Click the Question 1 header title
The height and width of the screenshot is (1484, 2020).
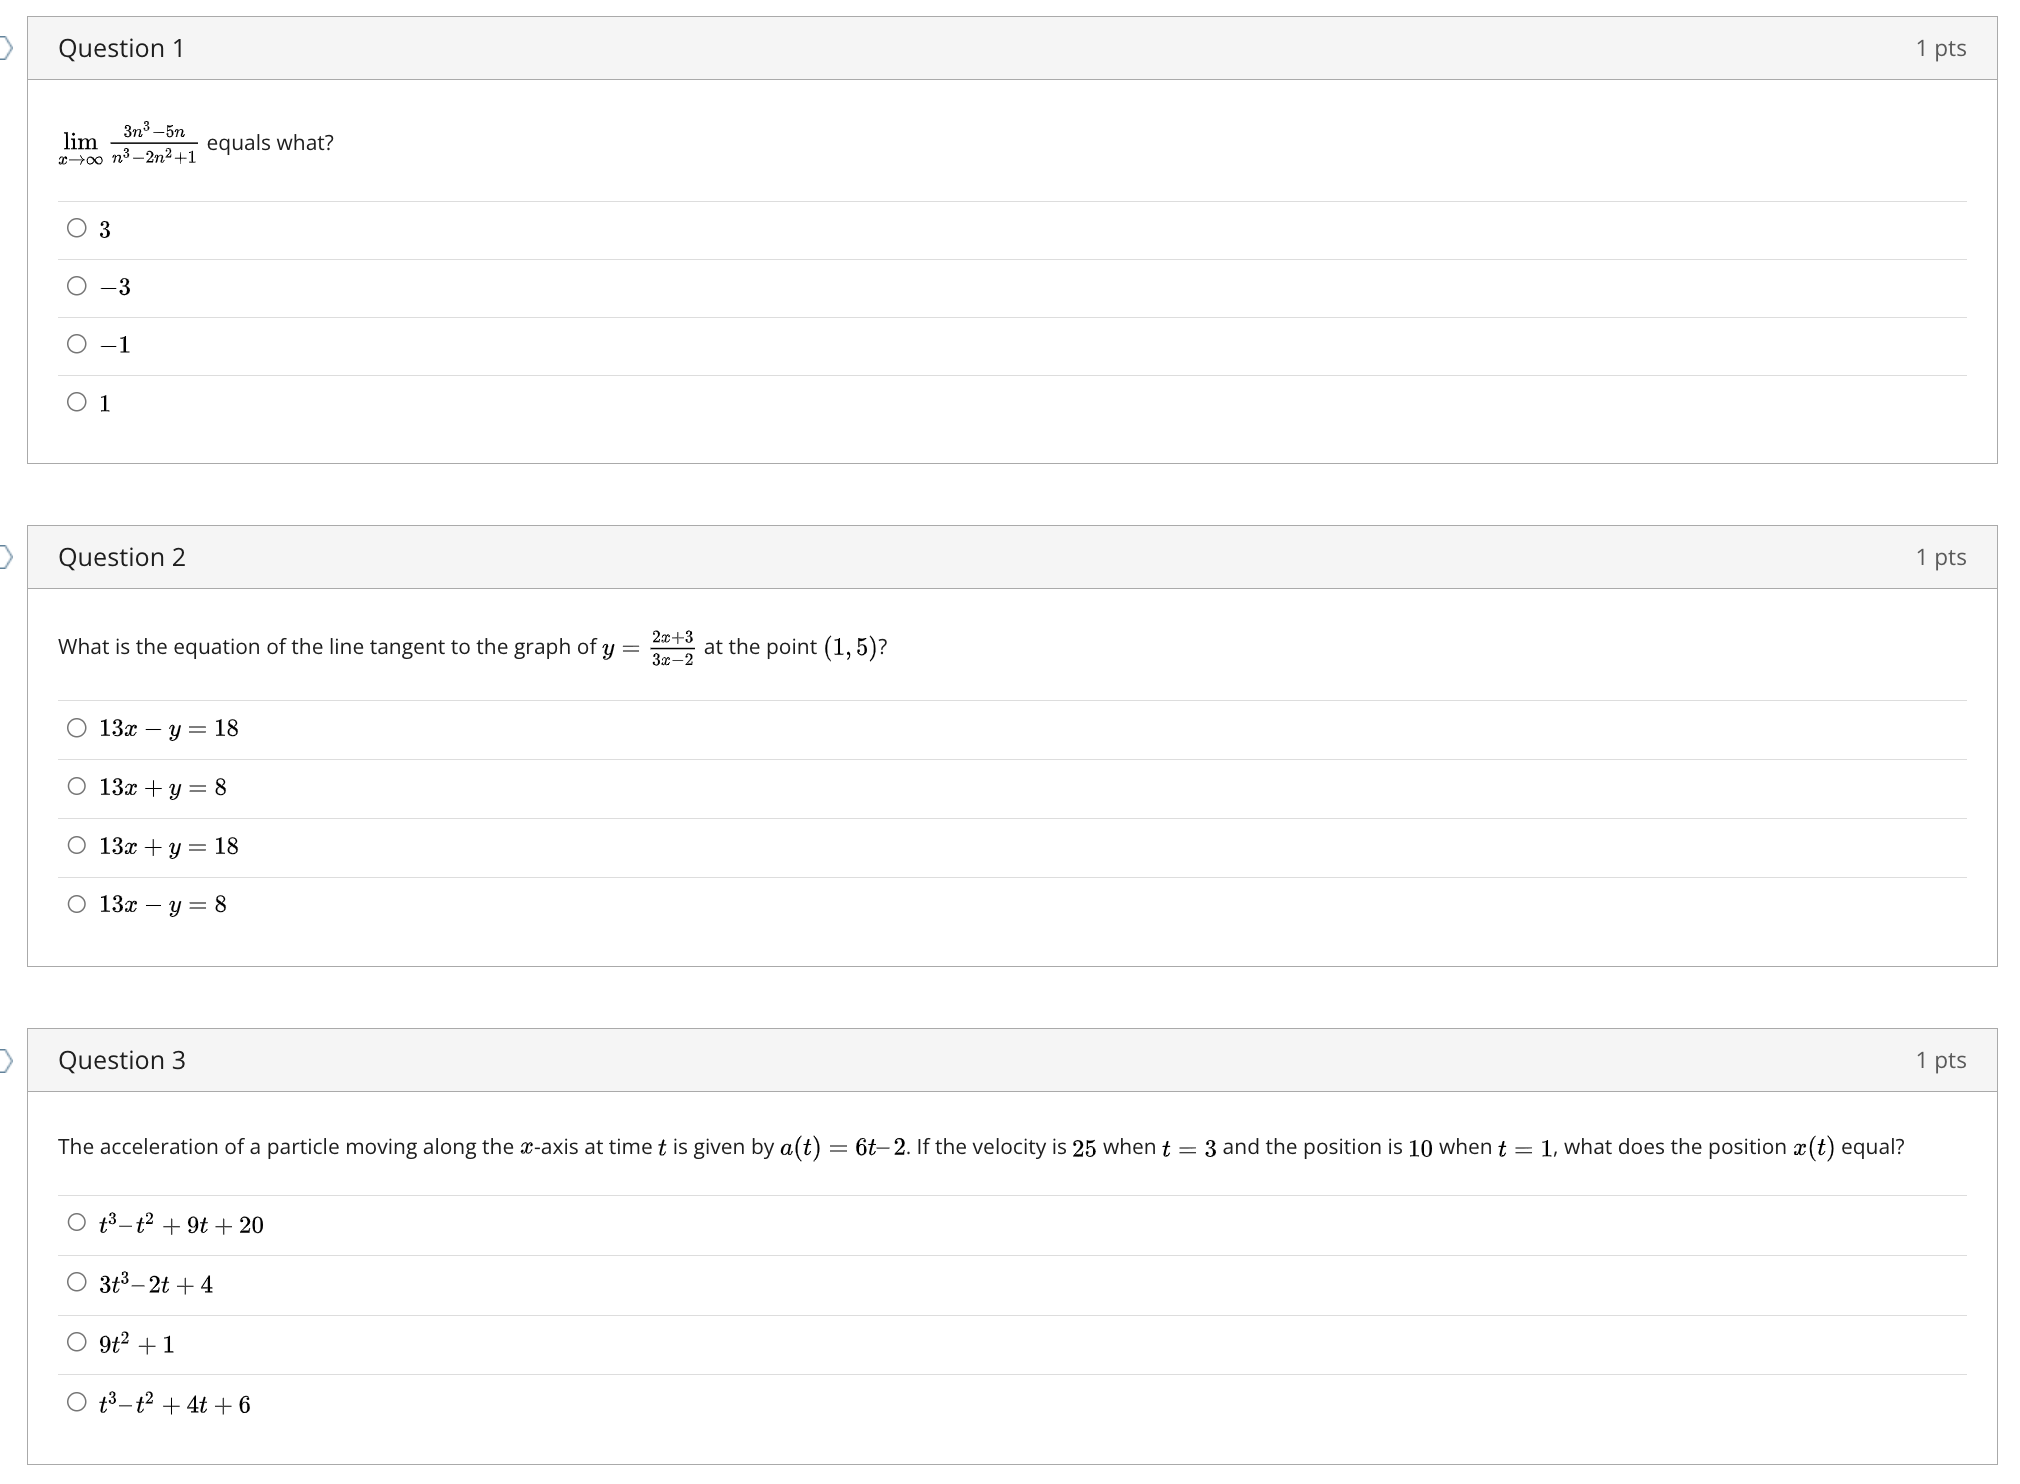tap(121, 47)
